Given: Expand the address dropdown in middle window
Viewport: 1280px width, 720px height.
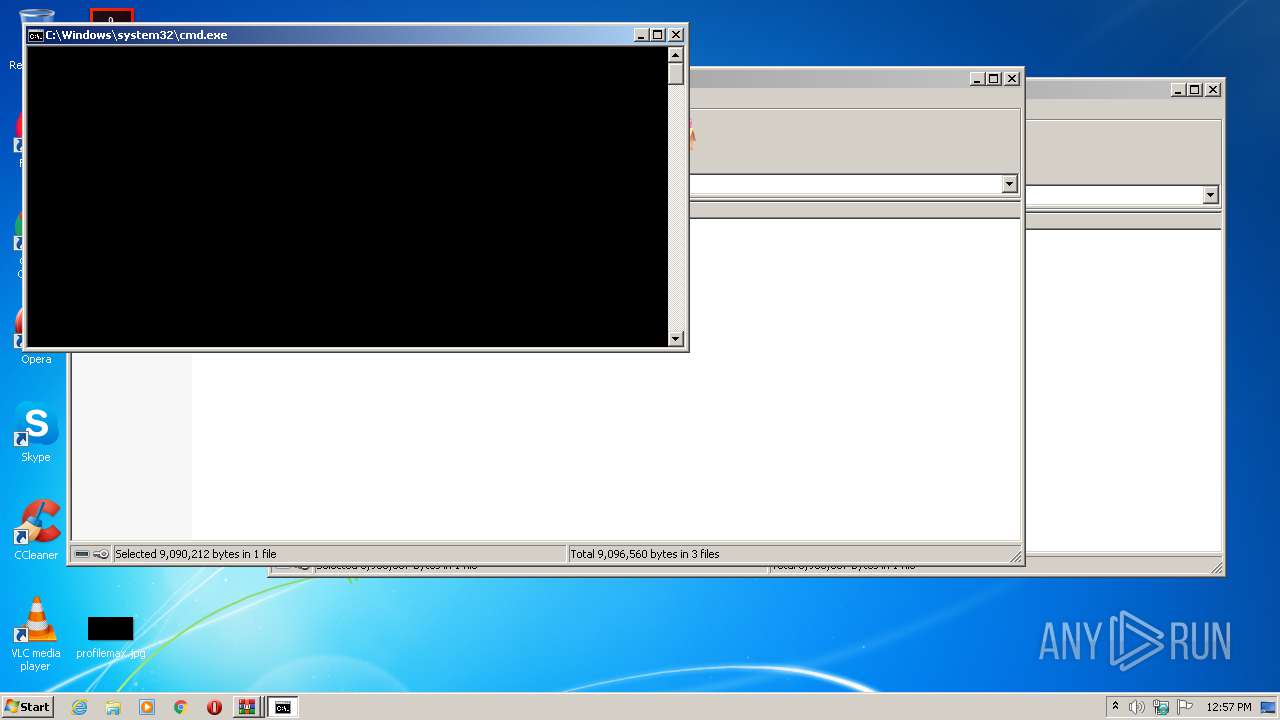Looking at the screenshot, I should [x=1009, y=184].
